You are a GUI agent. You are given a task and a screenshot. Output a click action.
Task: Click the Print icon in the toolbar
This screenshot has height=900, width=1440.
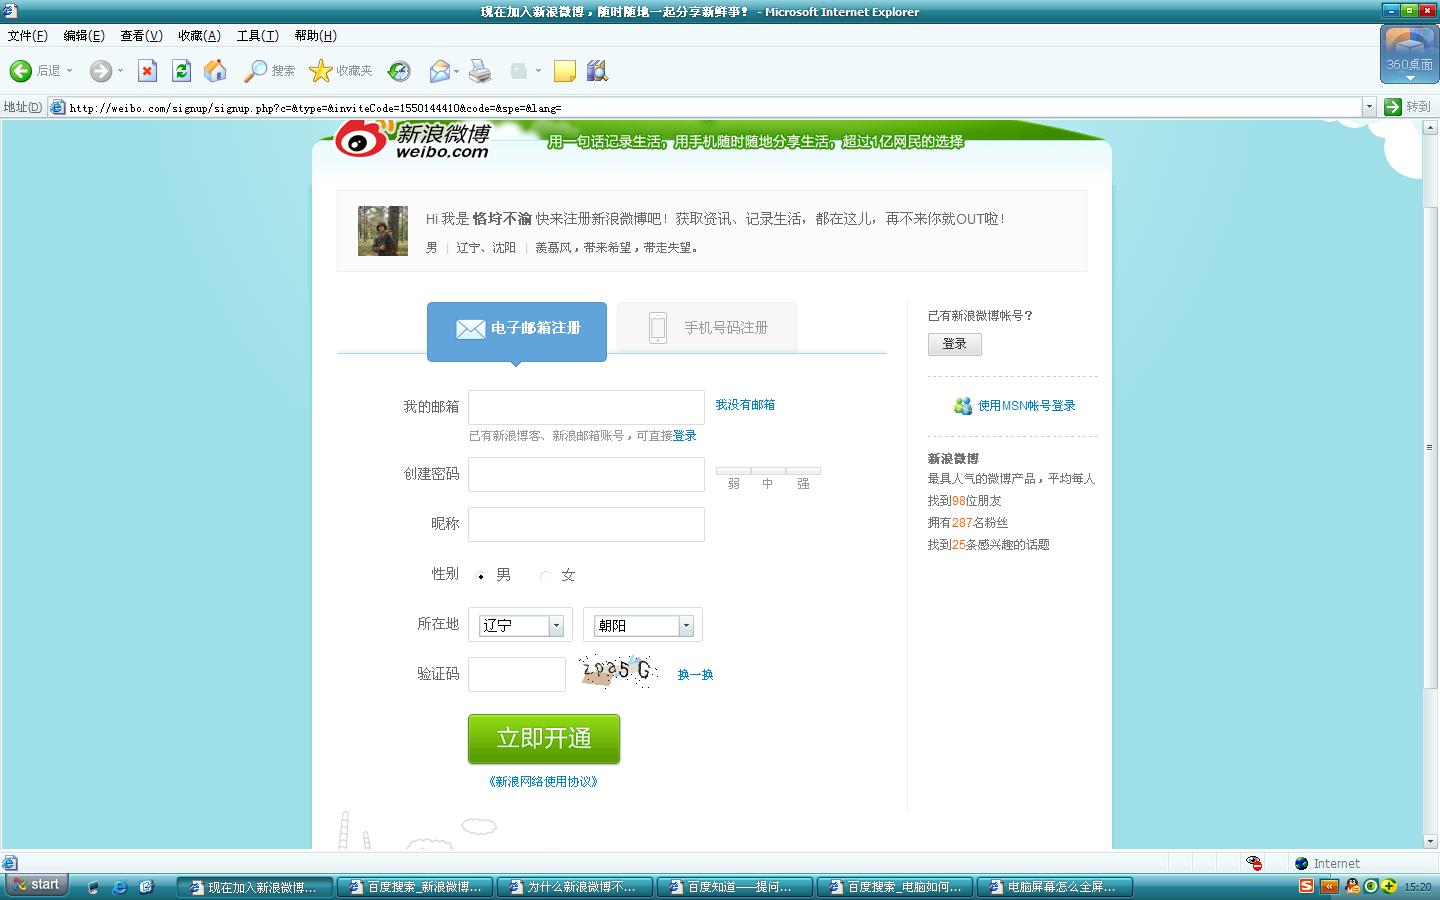479,71
